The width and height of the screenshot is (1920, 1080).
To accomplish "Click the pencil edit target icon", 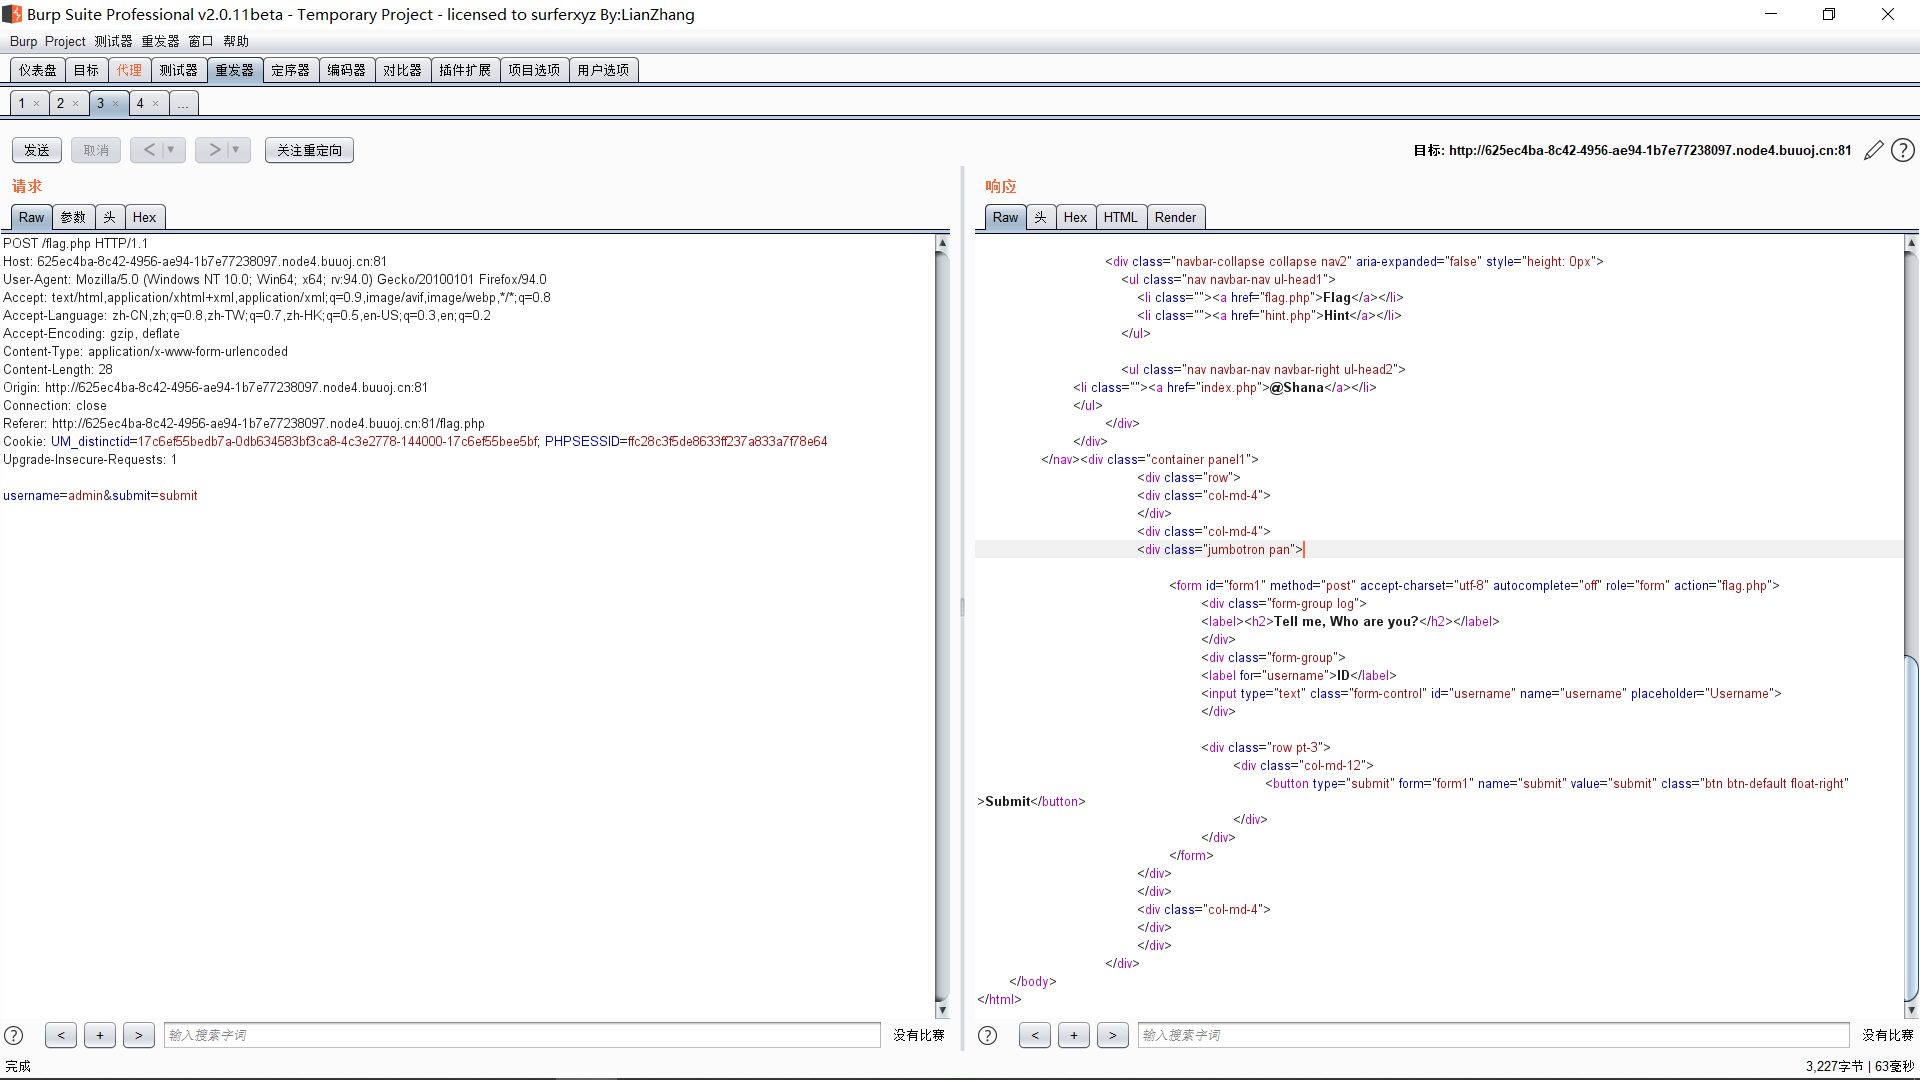I will pos(1873,150).
